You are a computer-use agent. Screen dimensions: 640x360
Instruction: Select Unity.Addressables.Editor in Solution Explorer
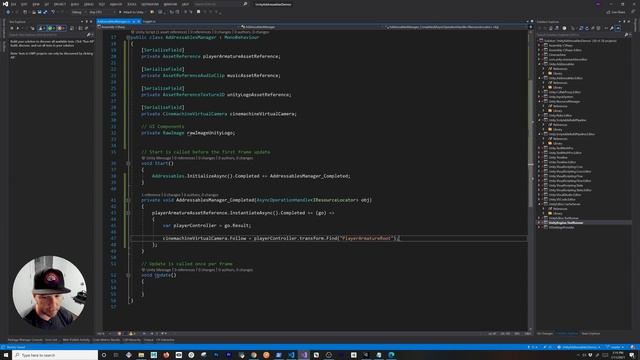(x=565, y=78)
